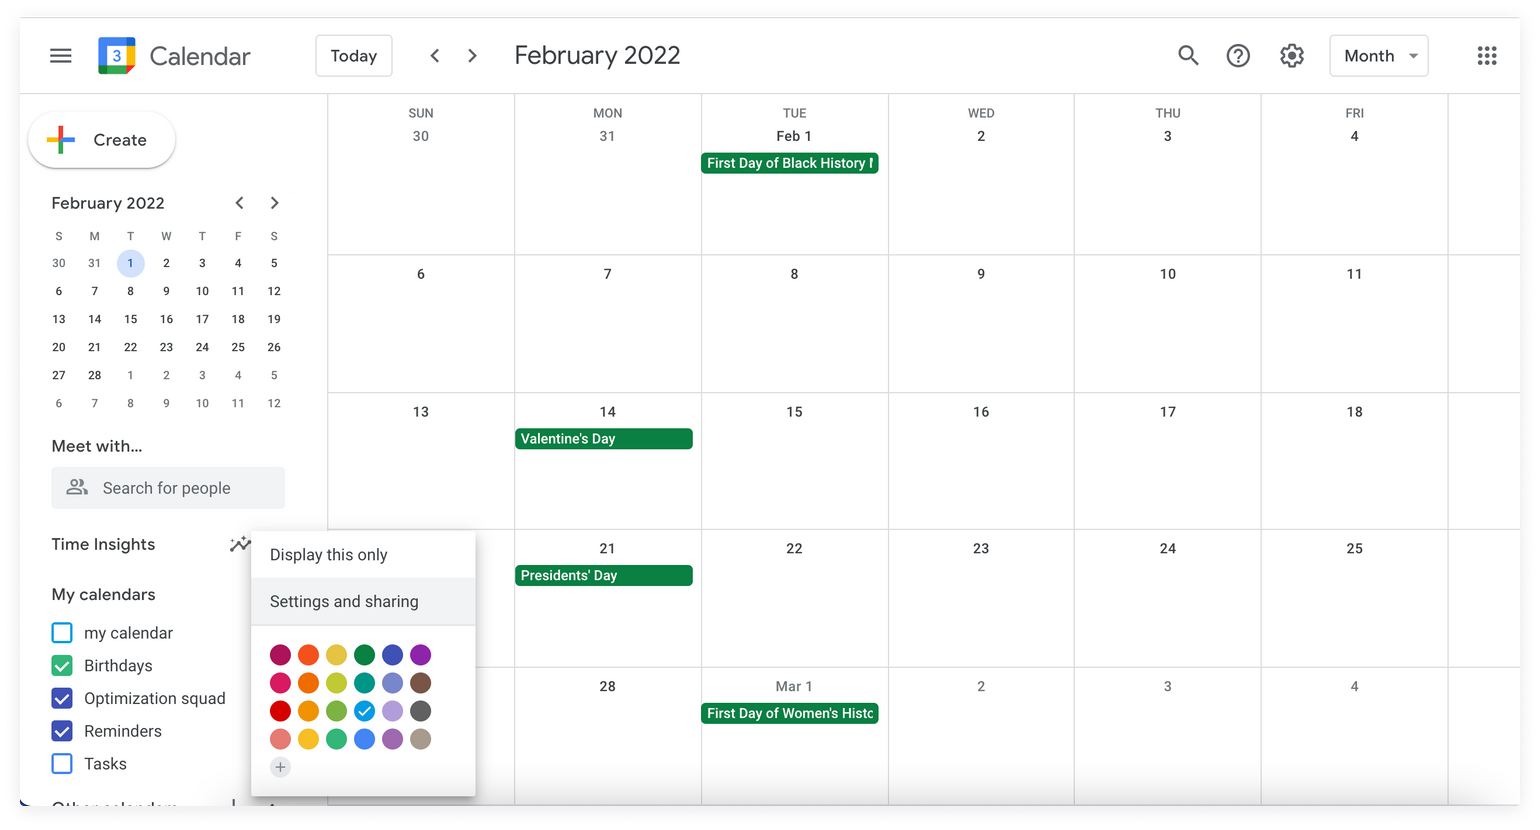This screenshot has height=830, width=1540.
Task: Click day 10 in main grid
Action: coord(1168,274)
